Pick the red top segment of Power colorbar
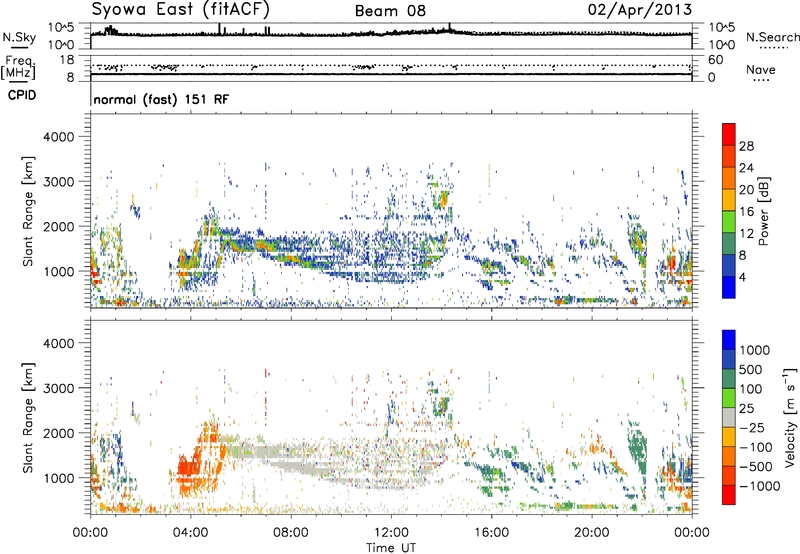Image resolution: width=800 pixels, height=554 pixels. tap(729, 134)
